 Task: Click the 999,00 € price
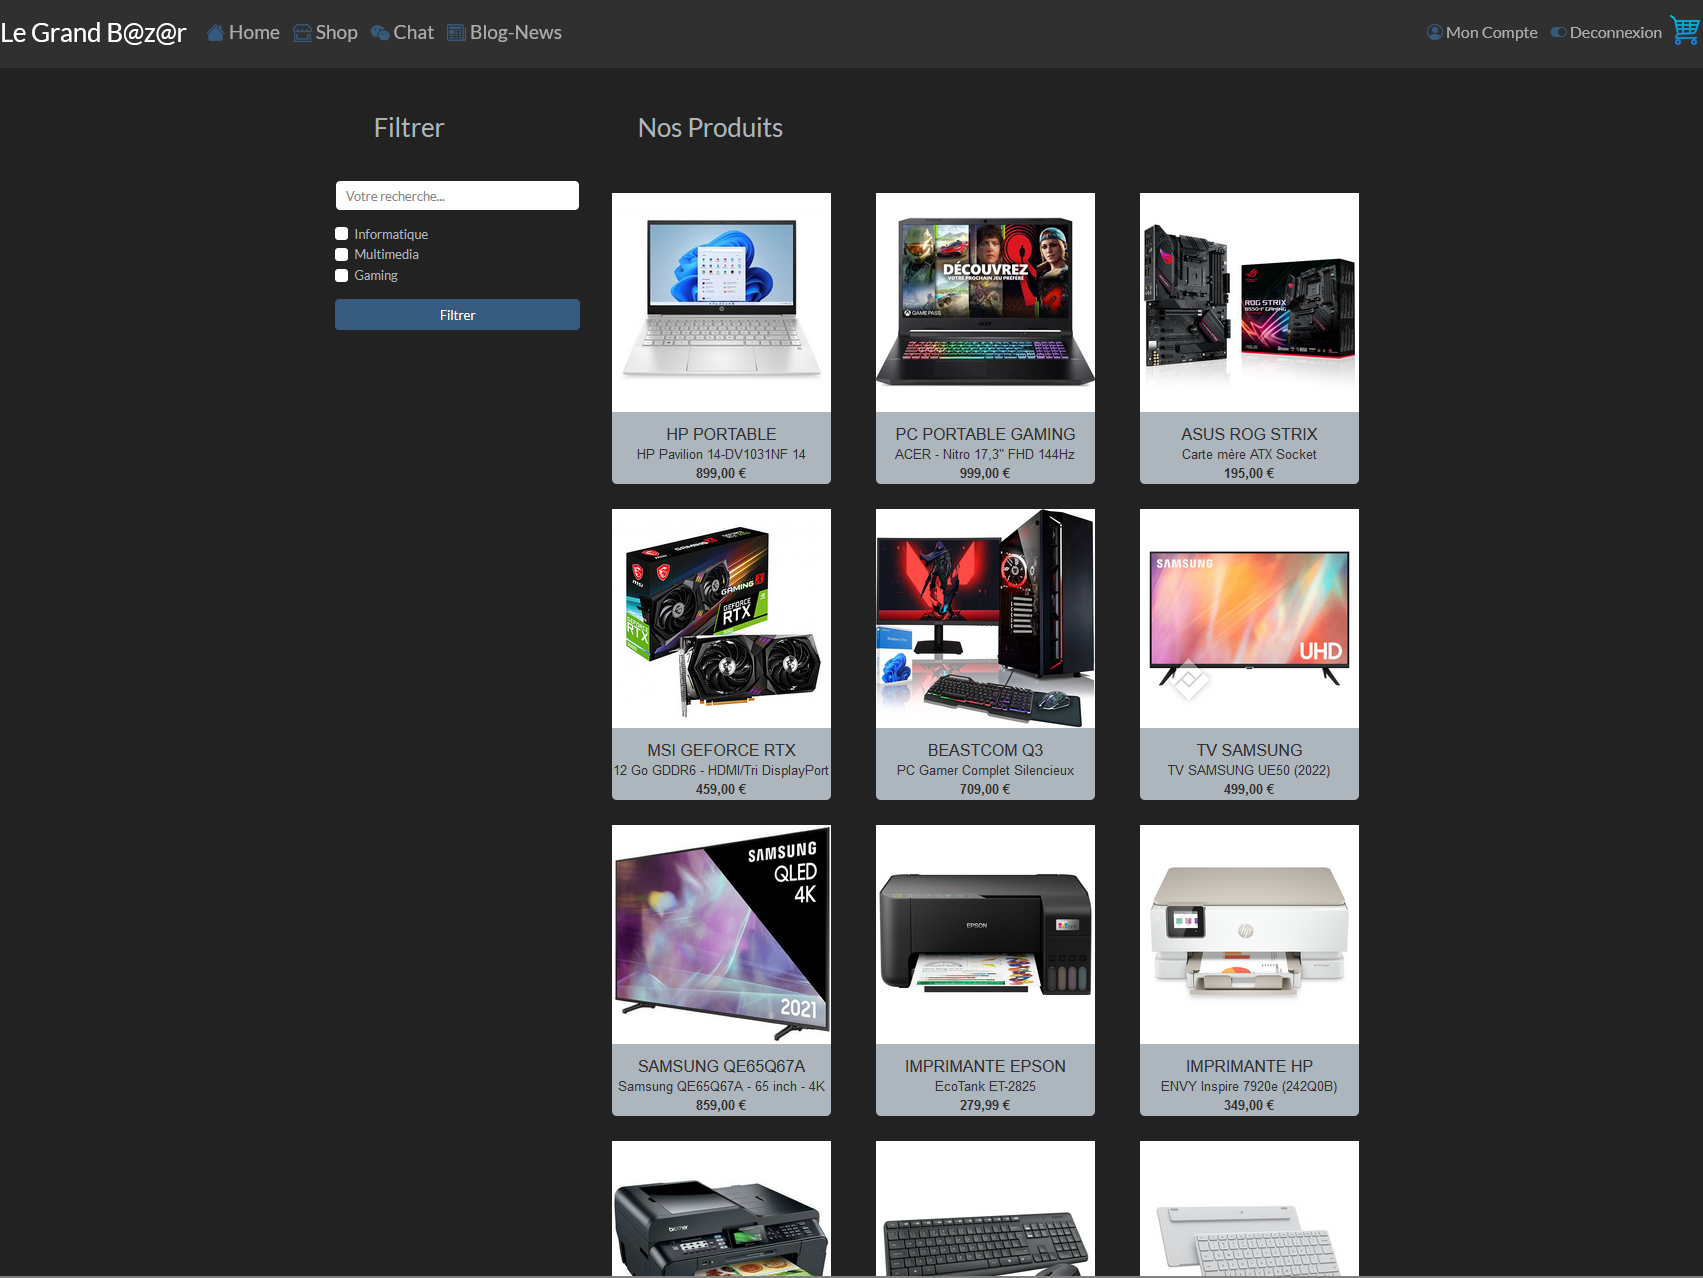pos(985,473)
